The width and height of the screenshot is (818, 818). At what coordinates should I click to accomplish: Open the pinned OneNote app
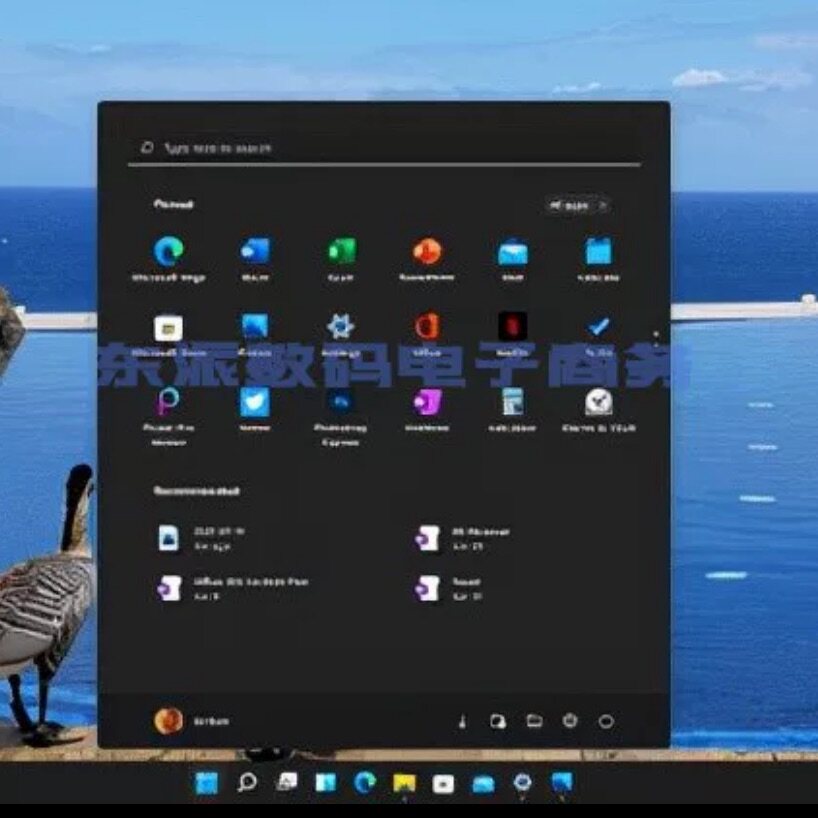[x=427, y=408]
